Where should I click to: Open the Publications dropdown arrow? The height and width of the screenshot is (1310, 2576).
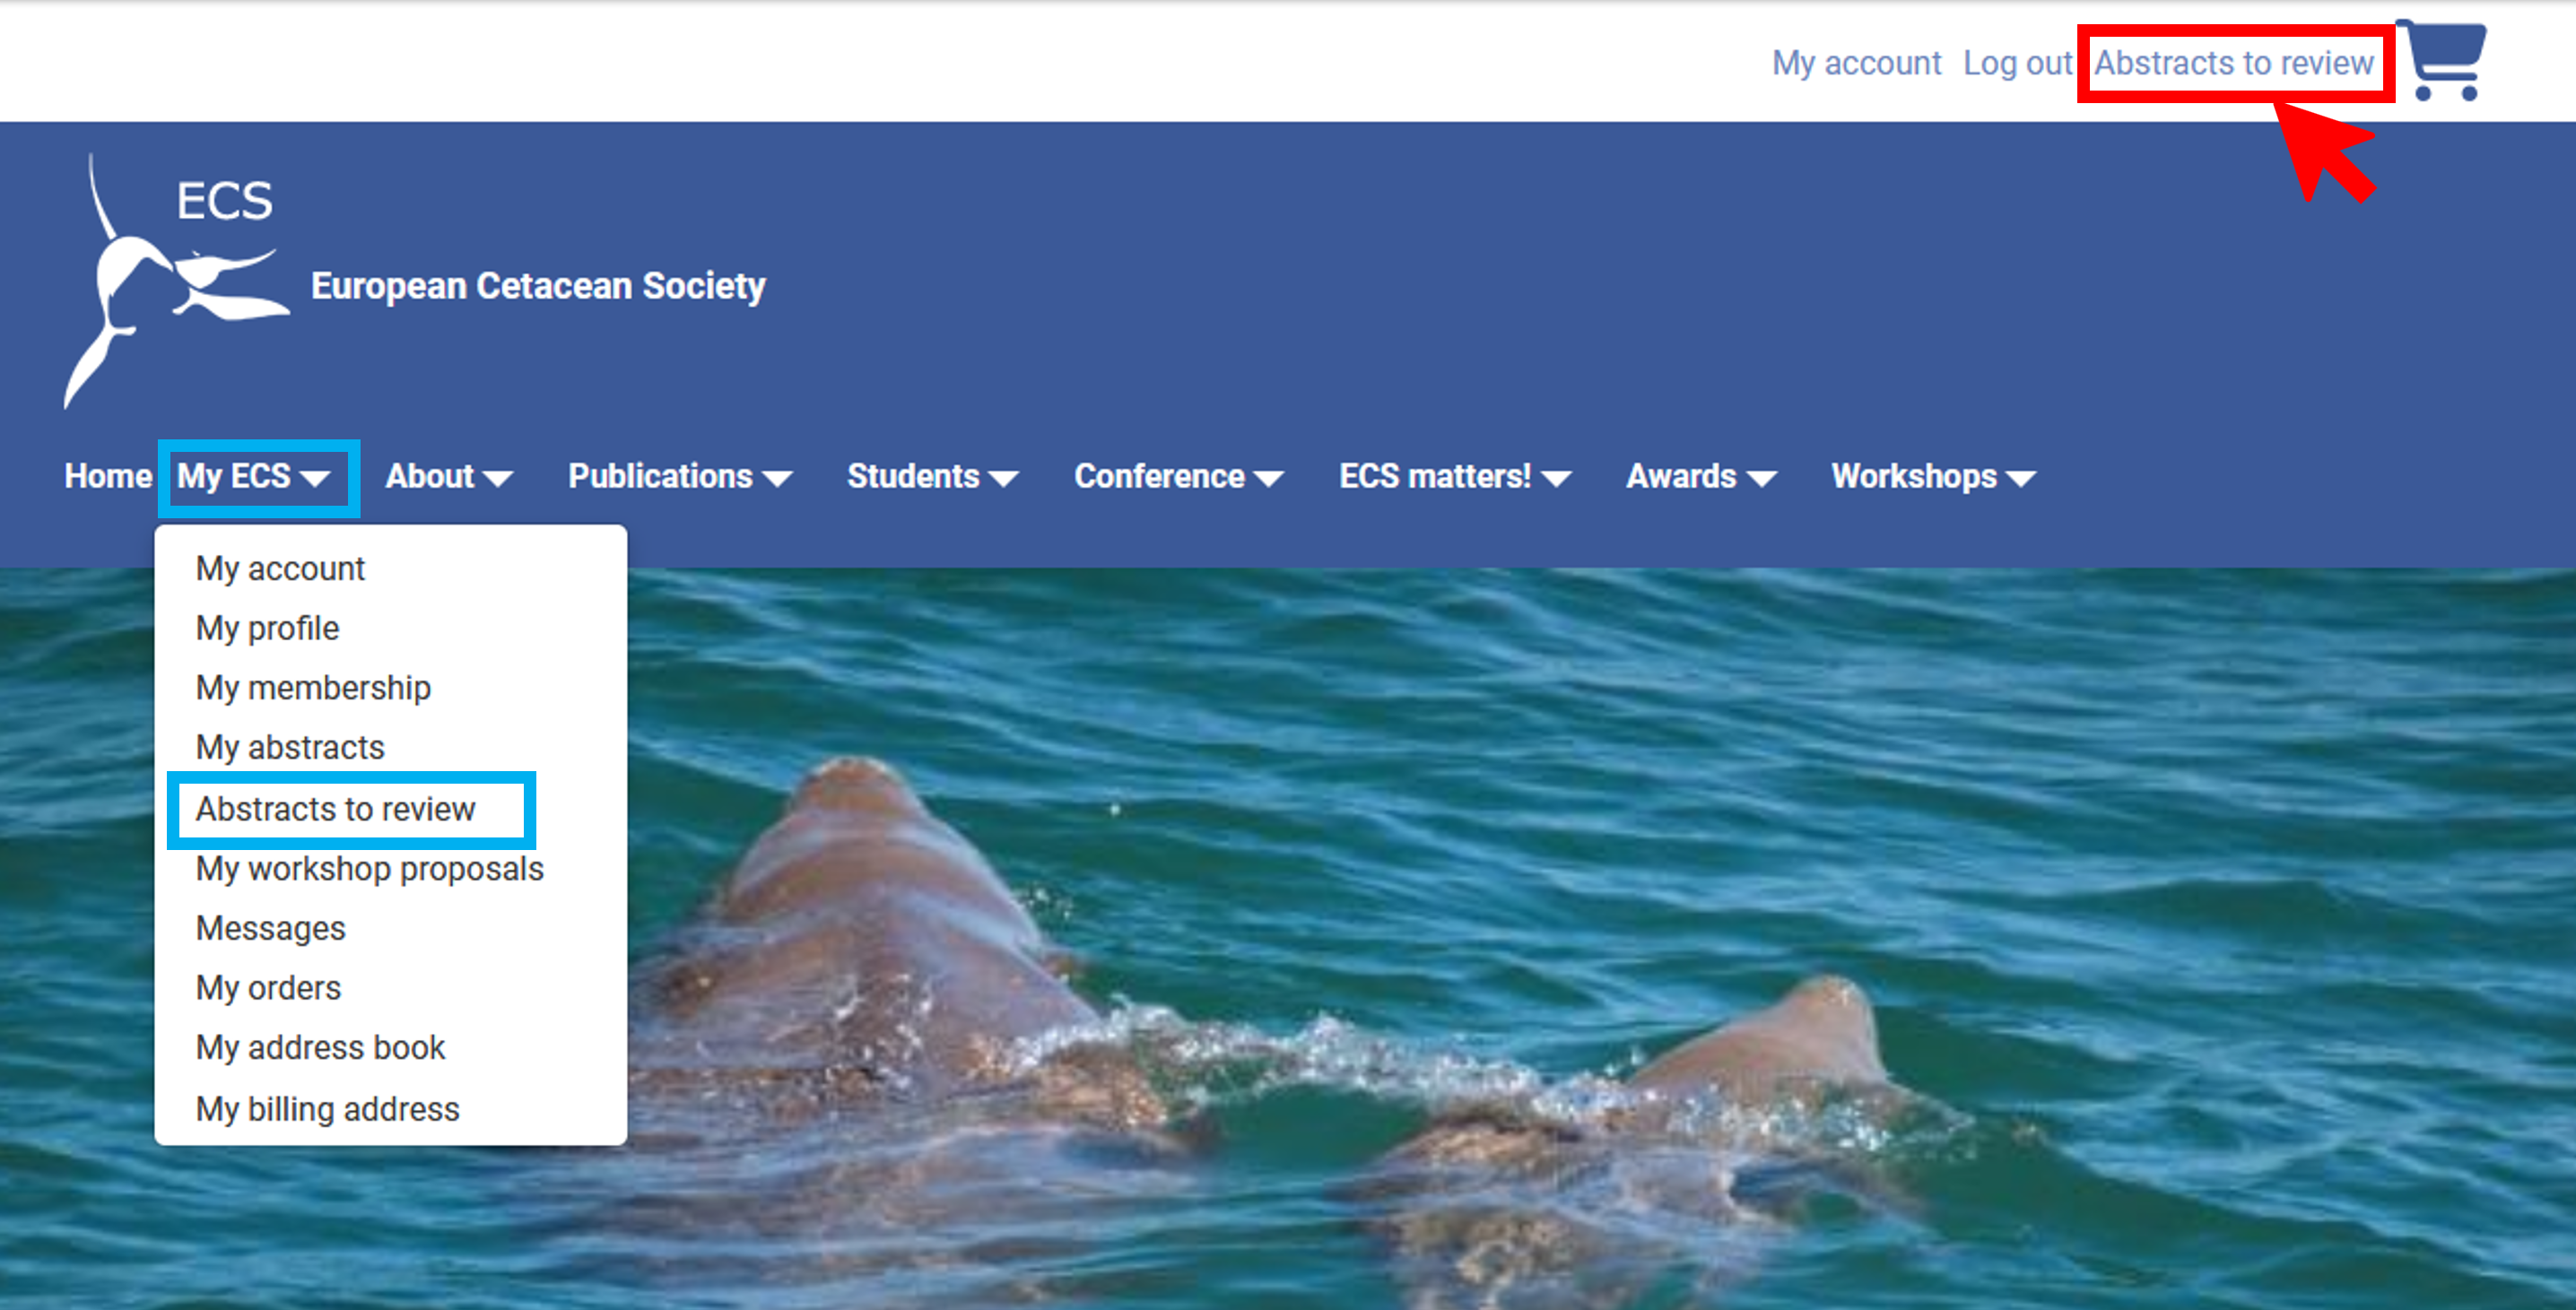pos(778,478)
